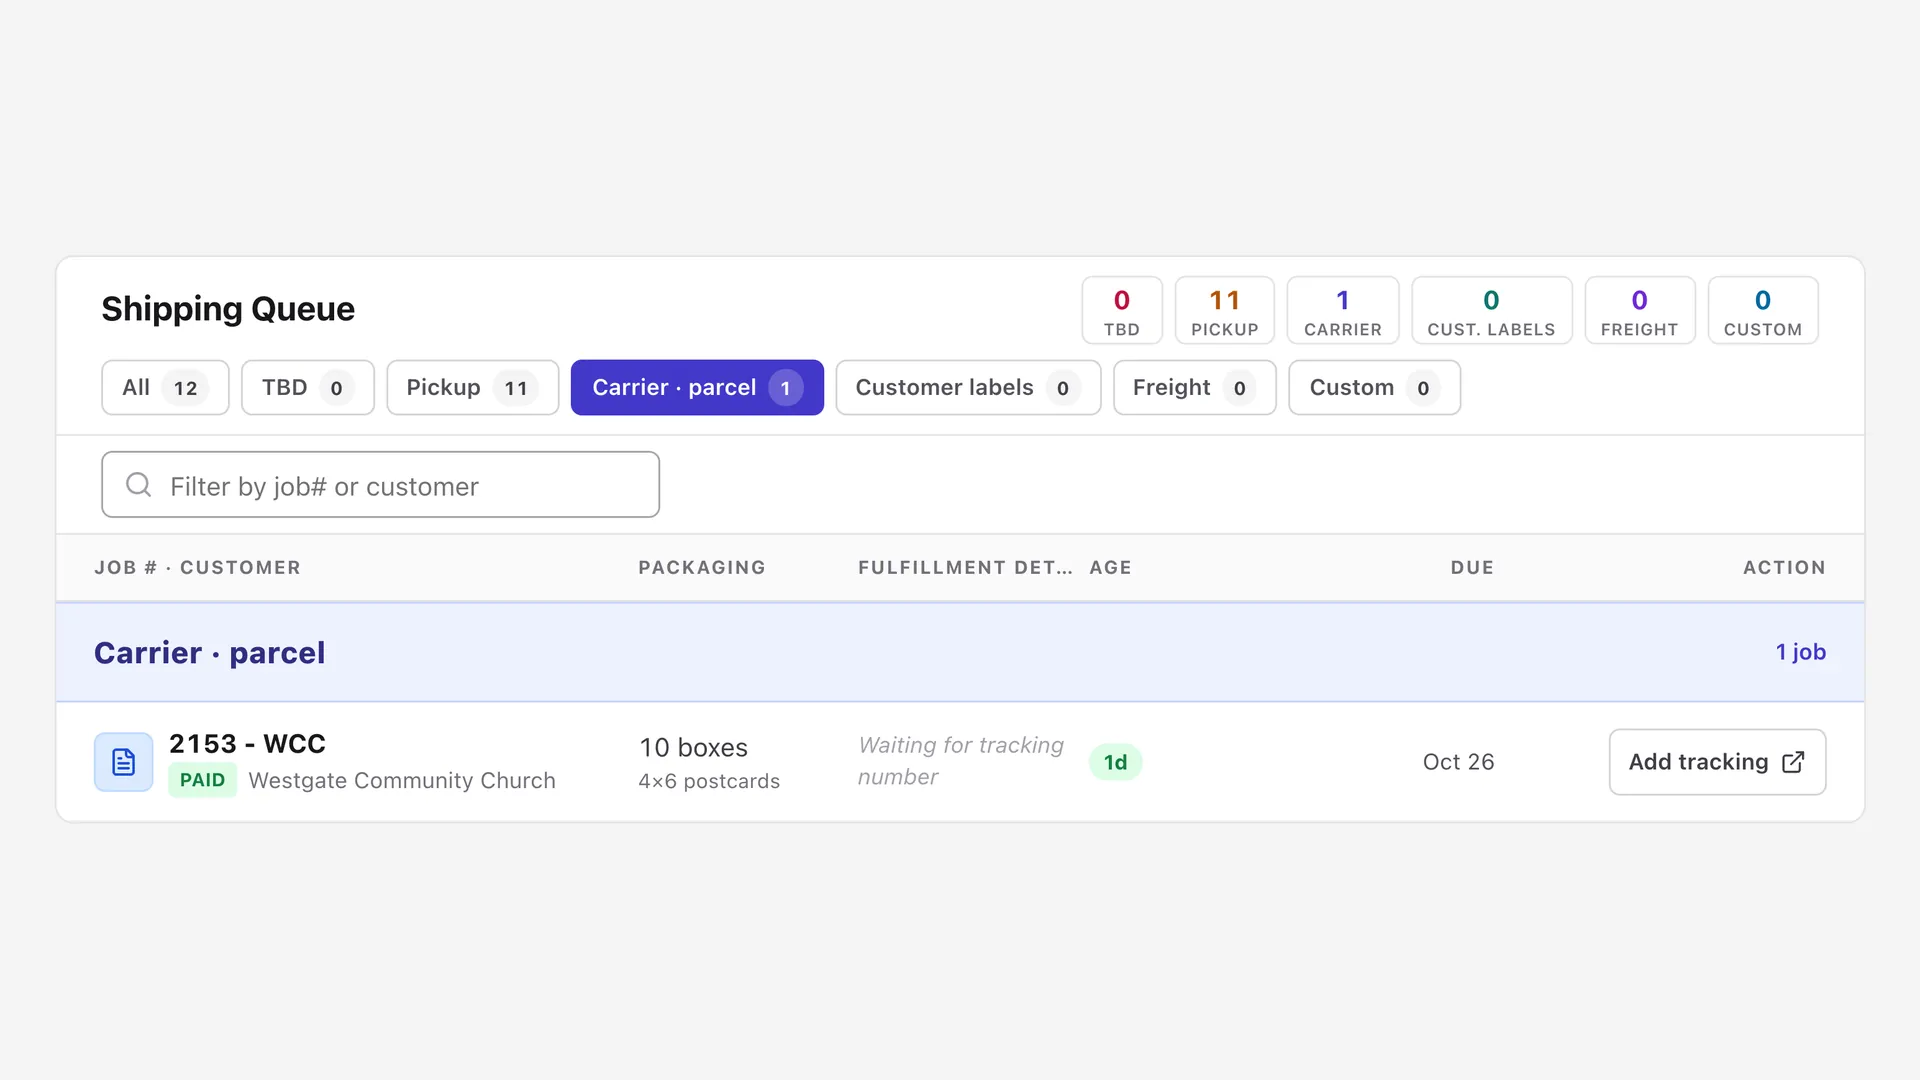Screen dimensions: 1920x1080
Task: Click the Packaging column header
Action: [x=702, y=568]
